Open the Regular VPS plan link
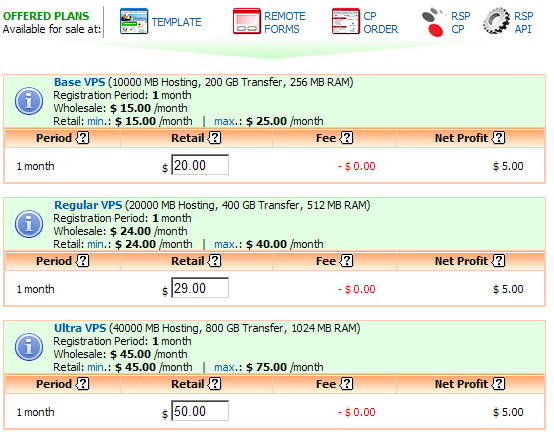This screenshot has height=432, width=554. pos(88,205)
